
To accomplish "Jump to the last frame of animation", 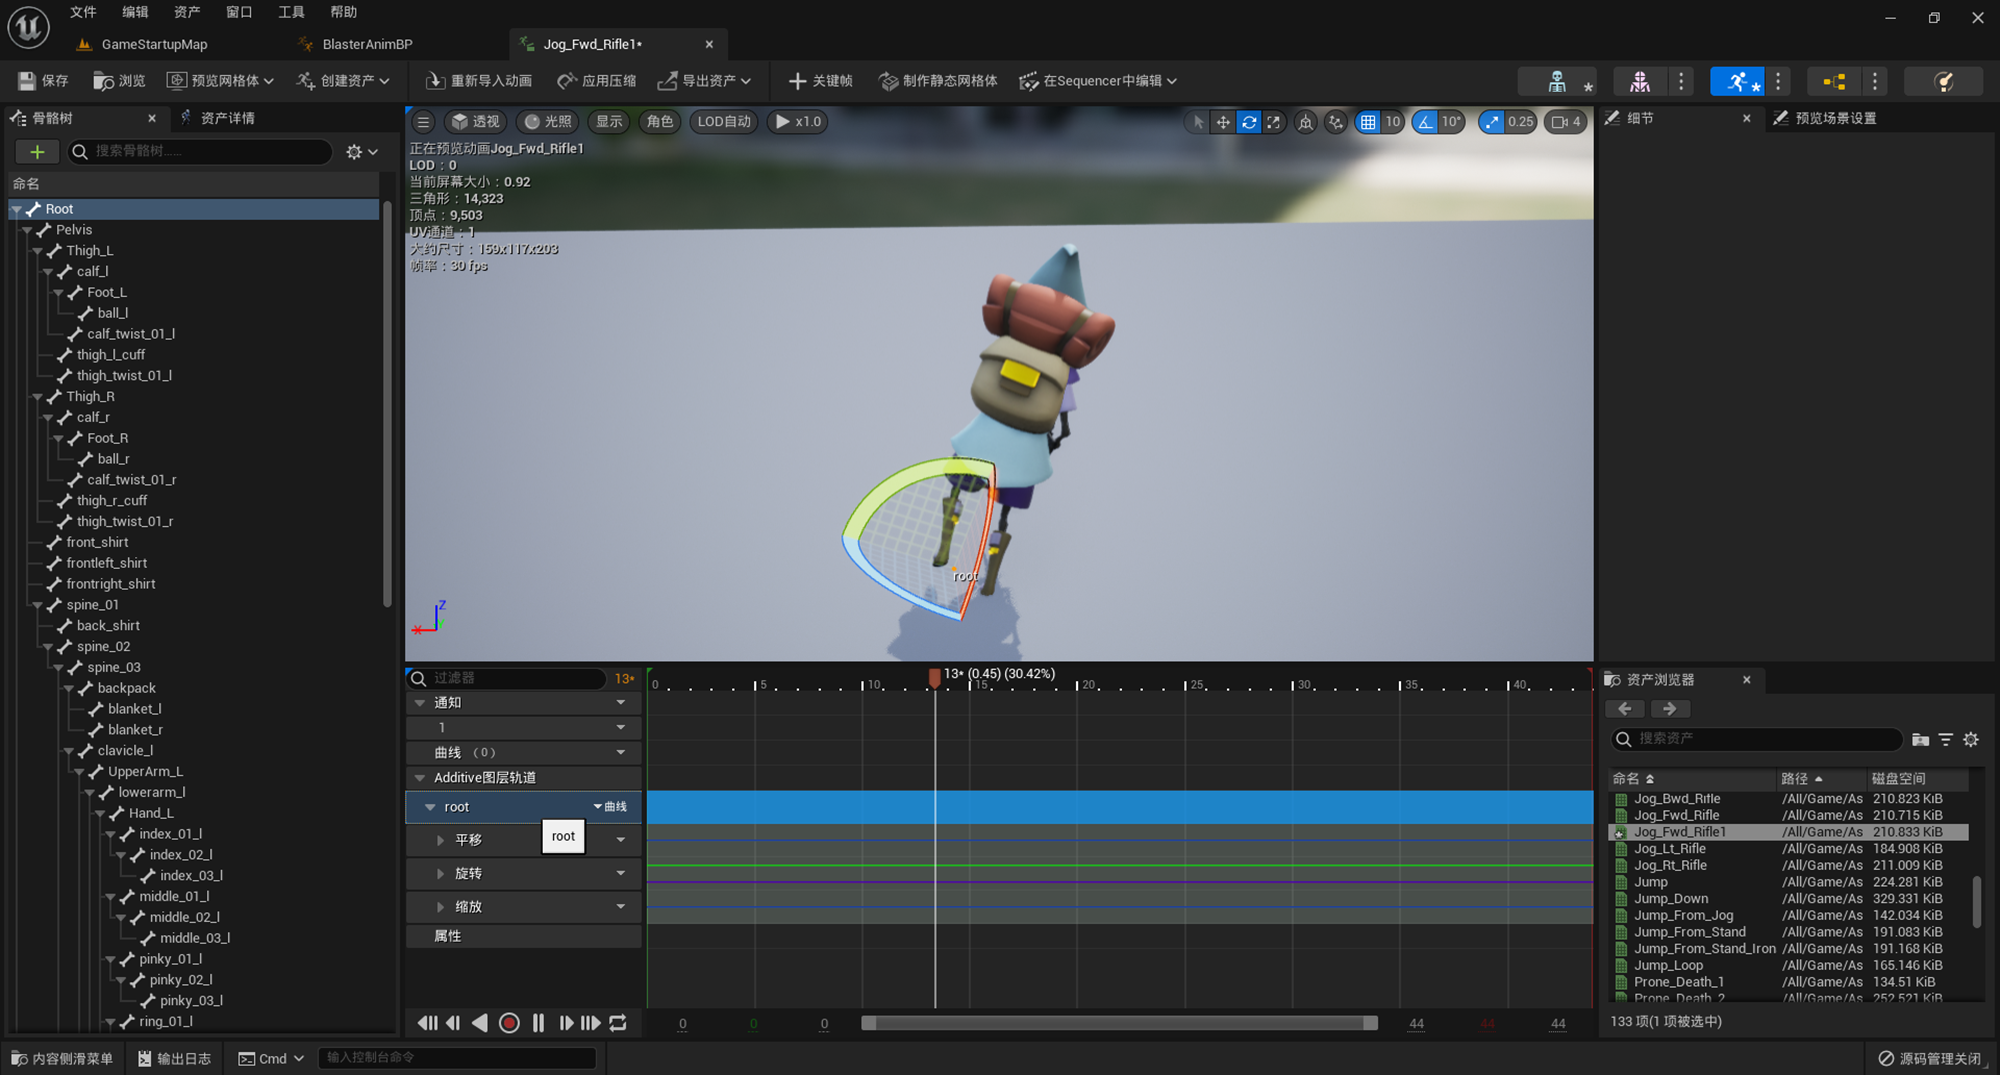I will [x=591, y=1023].
